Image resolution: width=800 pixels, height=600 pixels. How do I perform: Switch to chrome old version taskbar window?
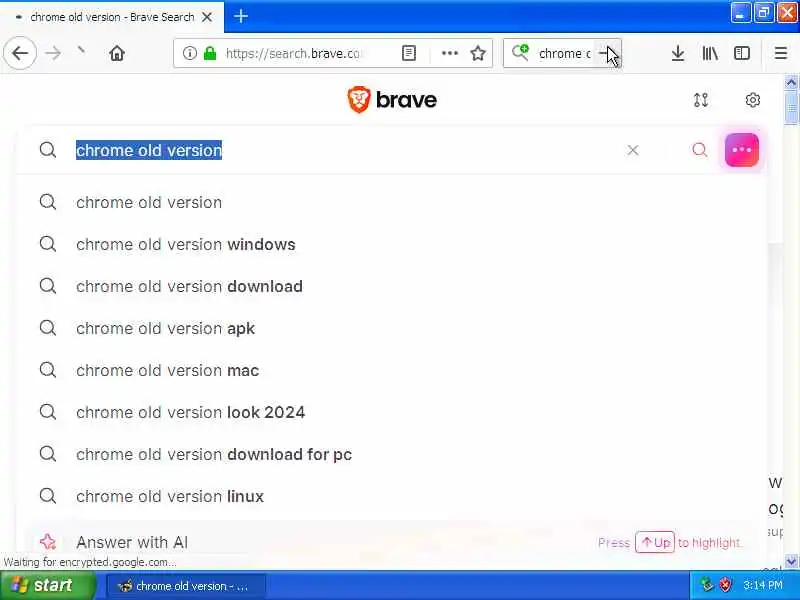(x=186, y=586)
